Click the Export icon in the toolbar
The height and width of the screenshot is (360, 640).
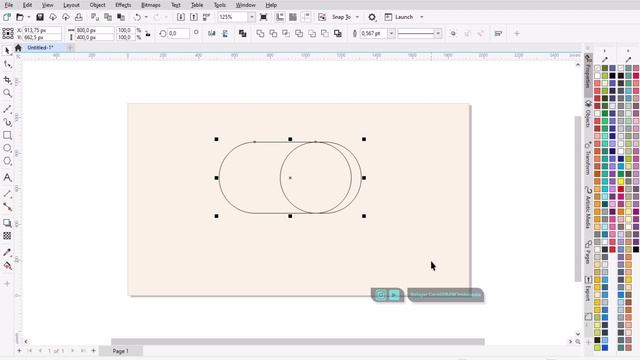[x=194, y=17]
